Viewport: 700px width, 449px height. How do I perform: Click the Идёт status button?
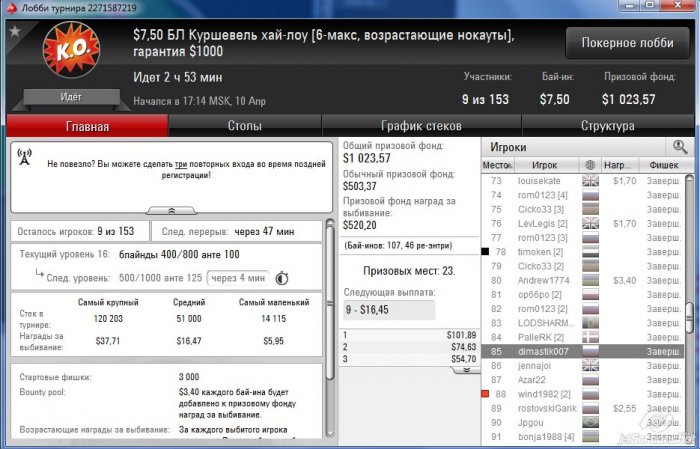(71, 97)
